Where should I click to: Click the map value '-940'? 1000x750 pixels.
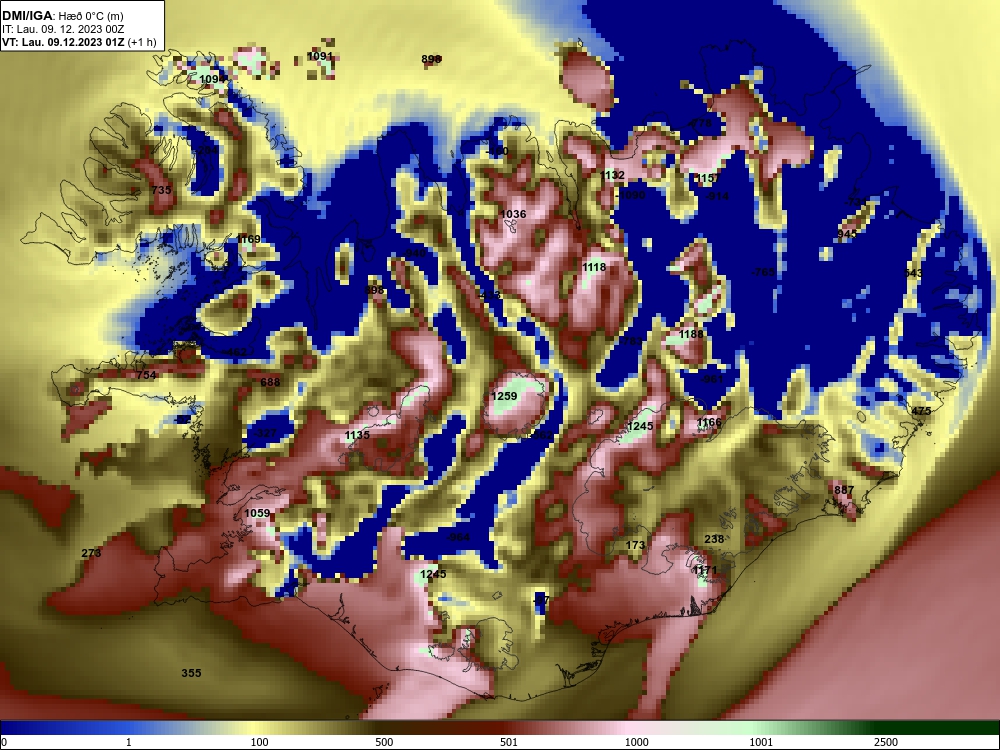[415, 253]
